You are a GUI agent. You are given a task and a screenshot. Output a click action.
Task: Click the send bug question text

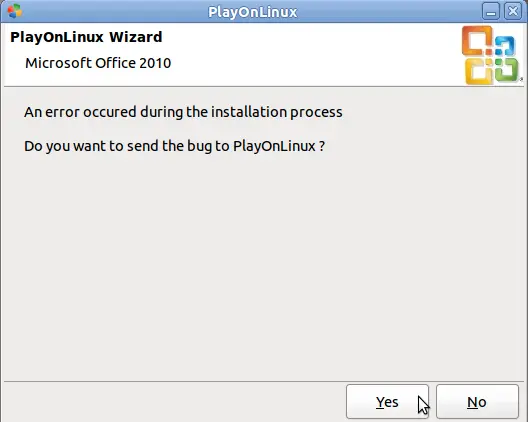174,146
